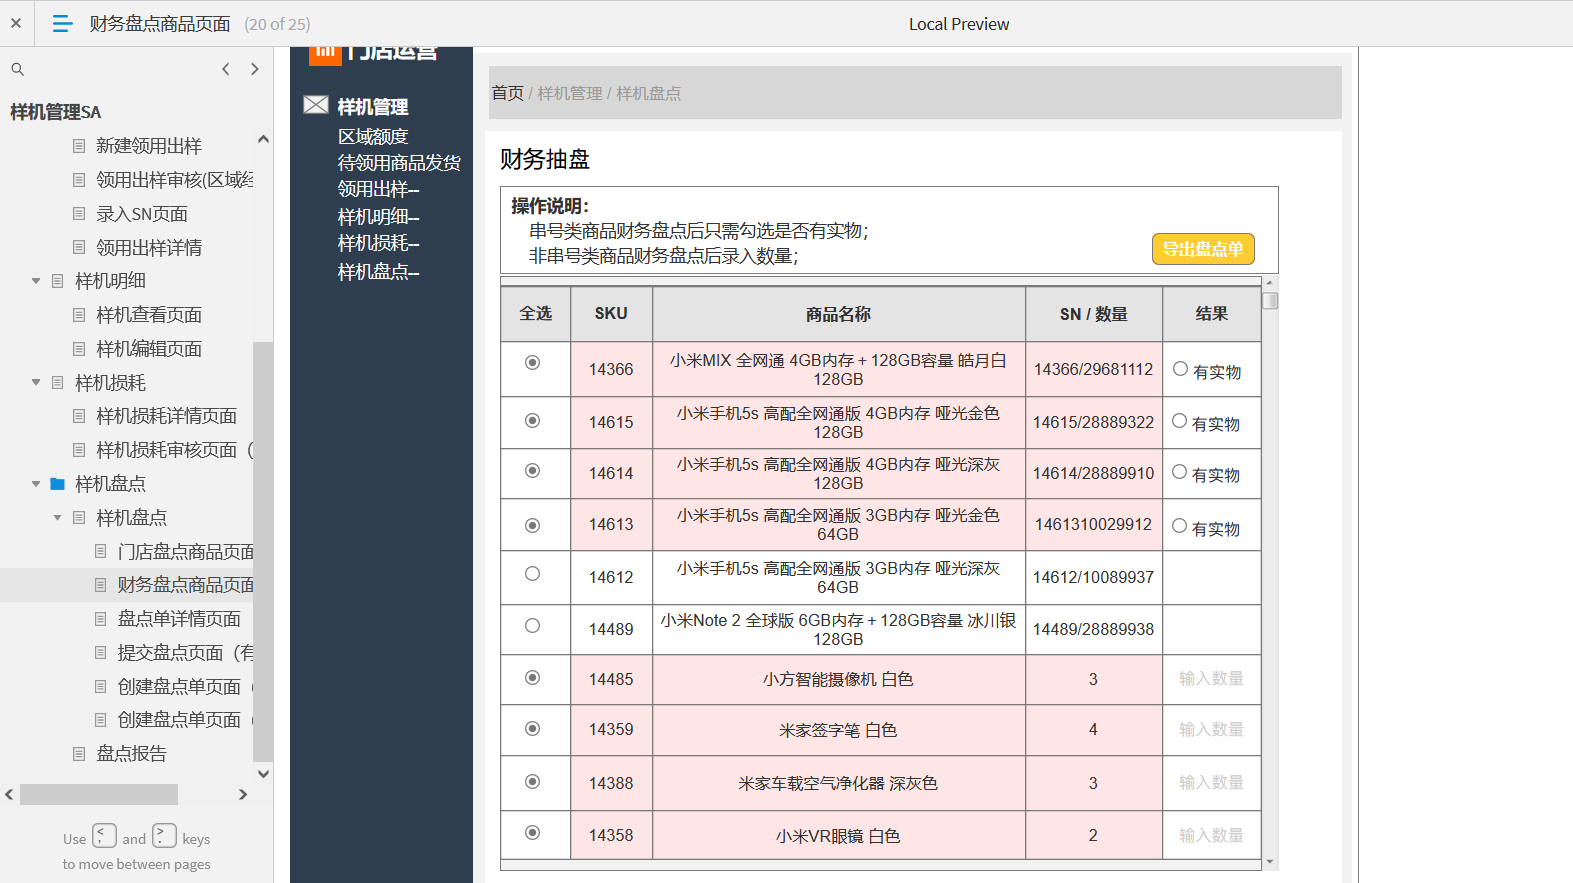Open 盘点单详情页面 in tree
This screenshot has width=1573, height=883.
tap(179, 619)
